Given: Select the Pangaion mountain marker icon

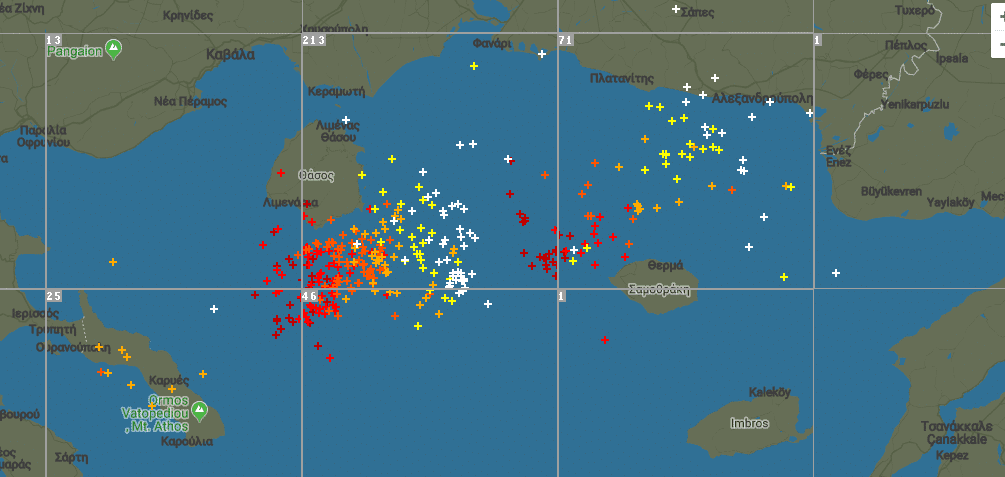Looking at the screenshot, I should coord(114,47).
